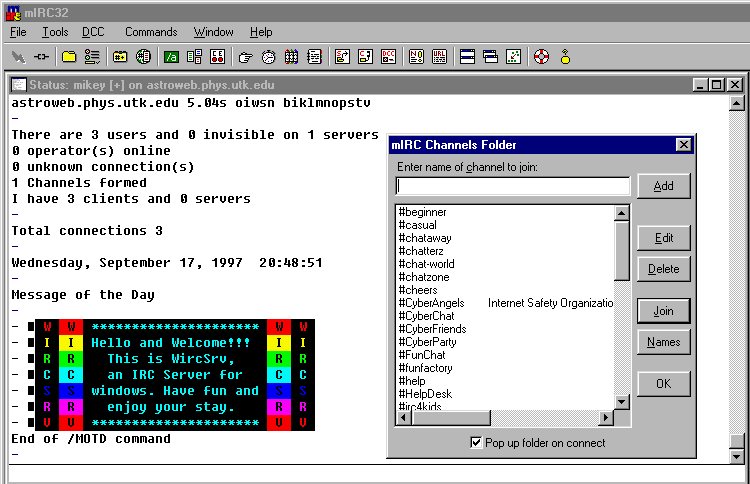Open the Commands menu
The image size is (750, 484).
(x=151, y=32)
